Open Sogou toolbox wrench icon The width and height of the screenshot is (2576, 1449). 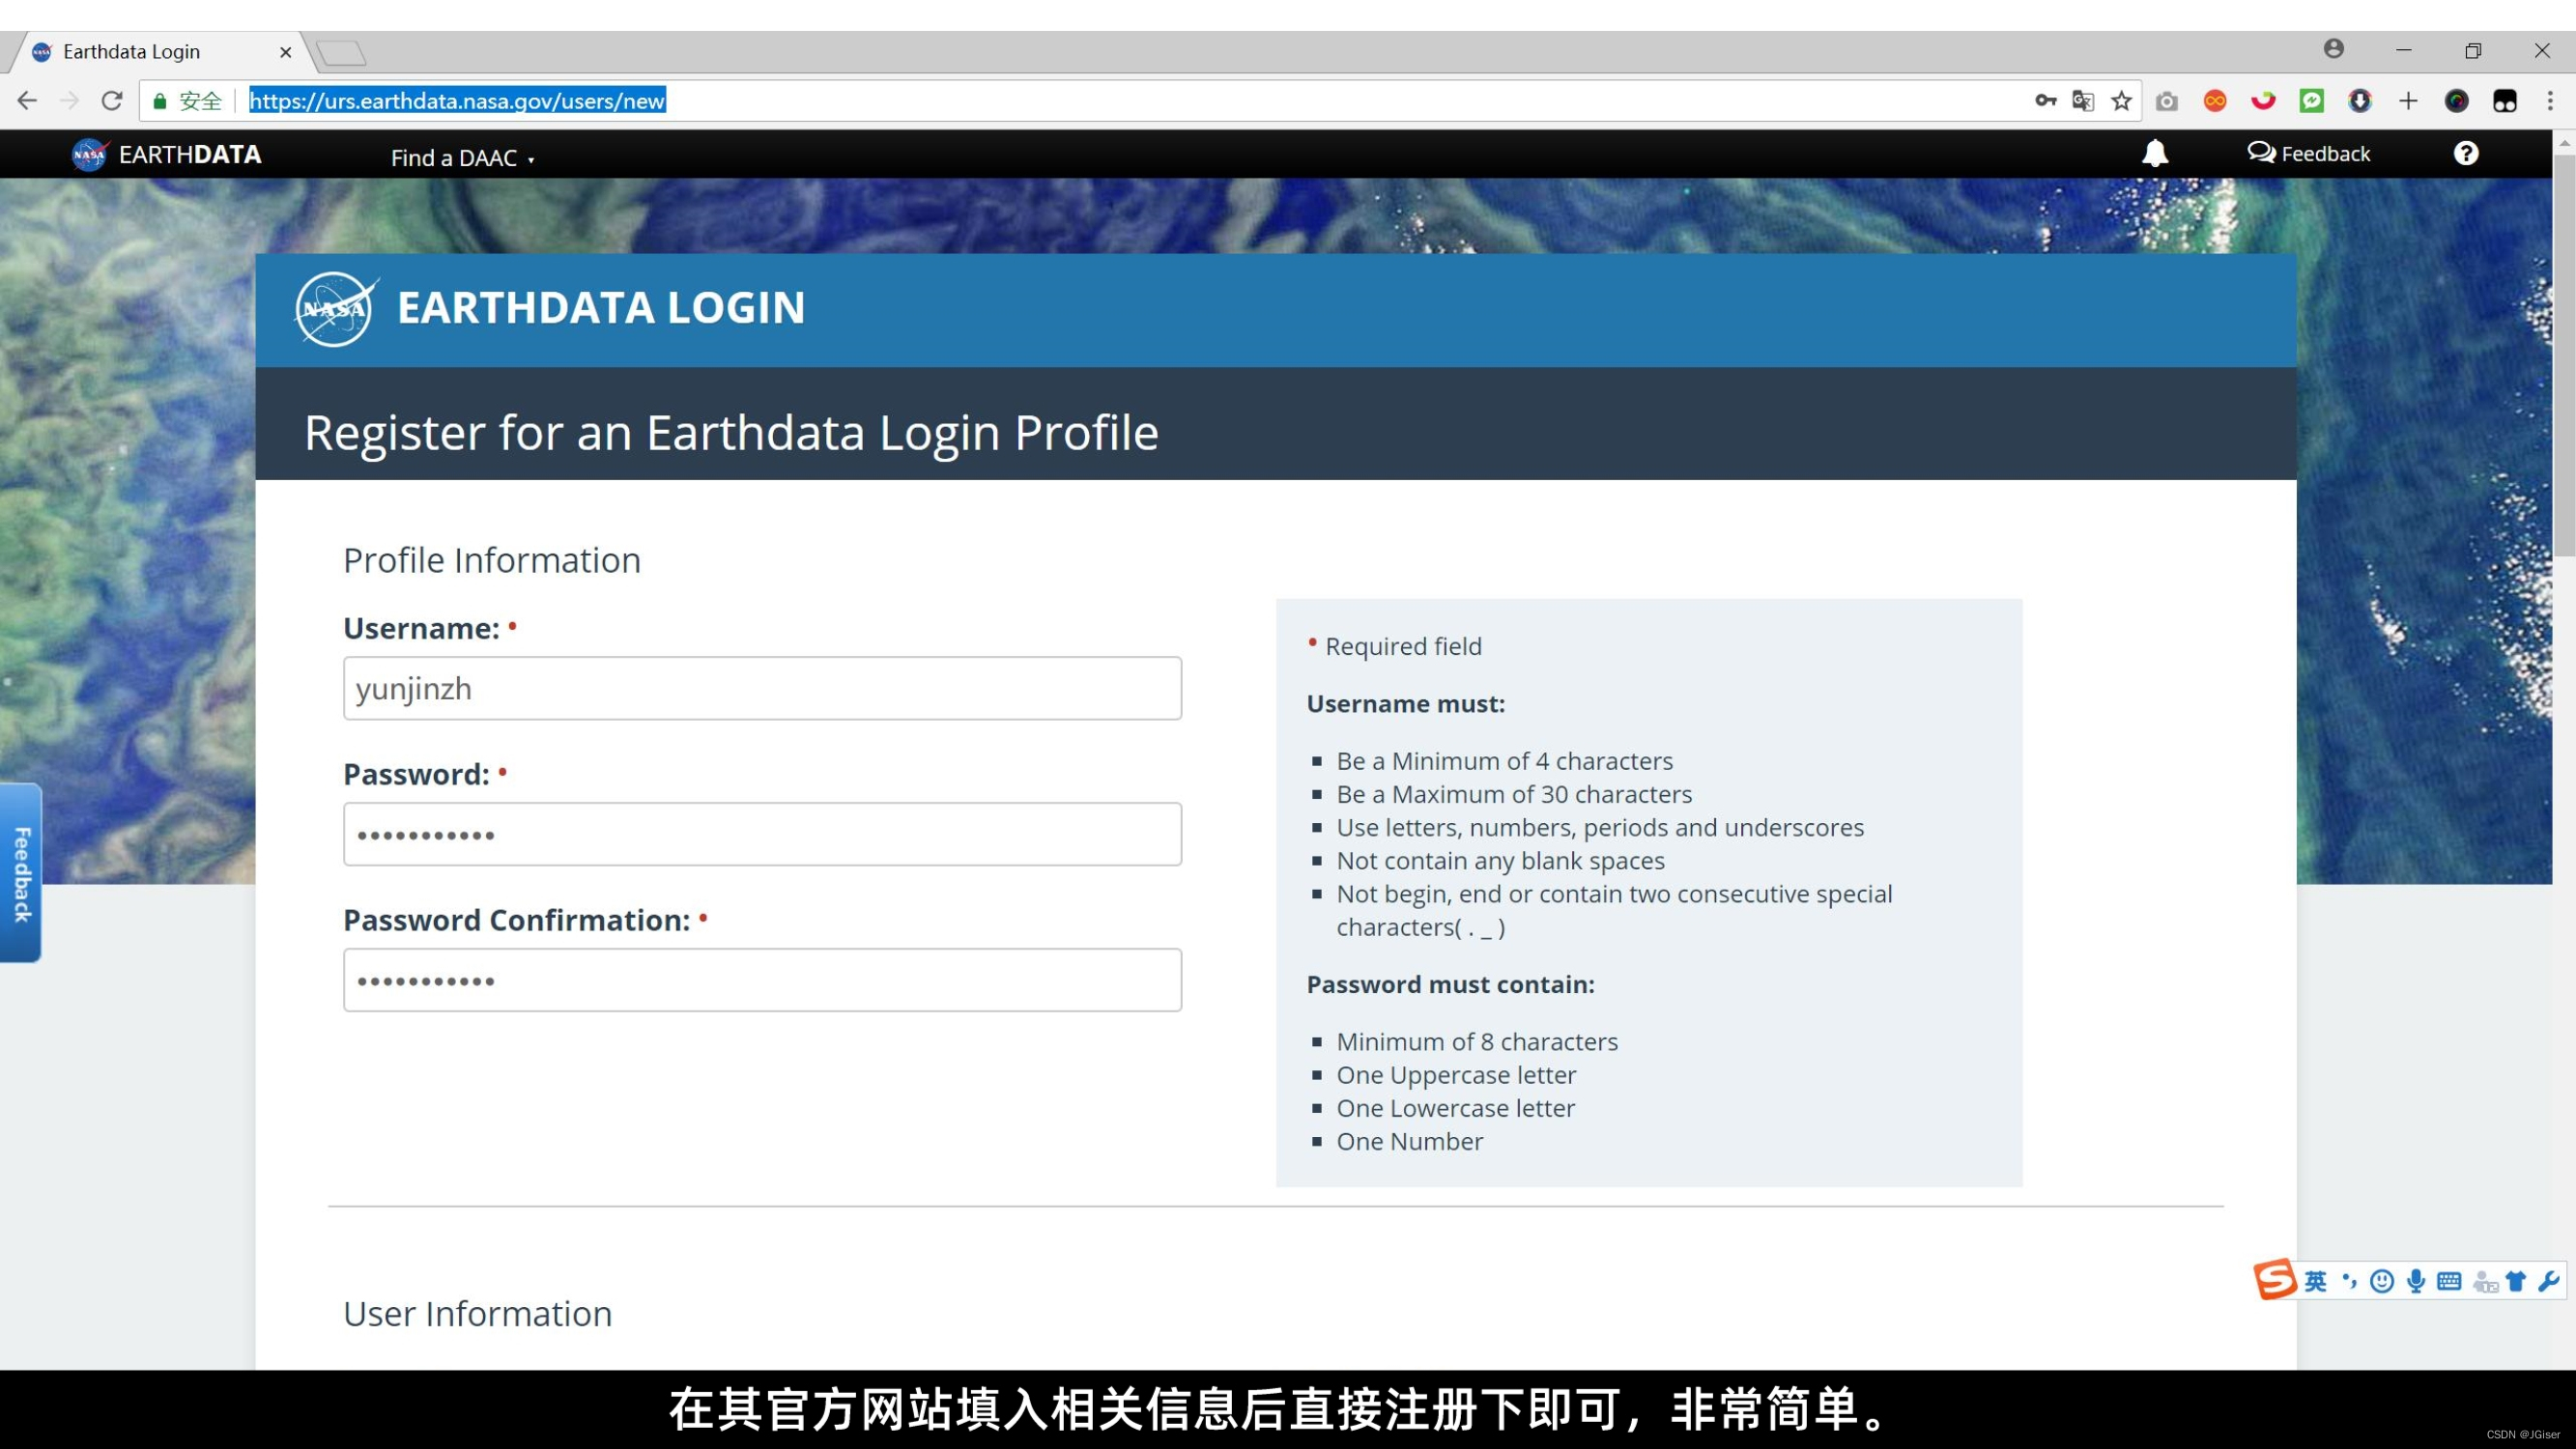[2548, 1281]
